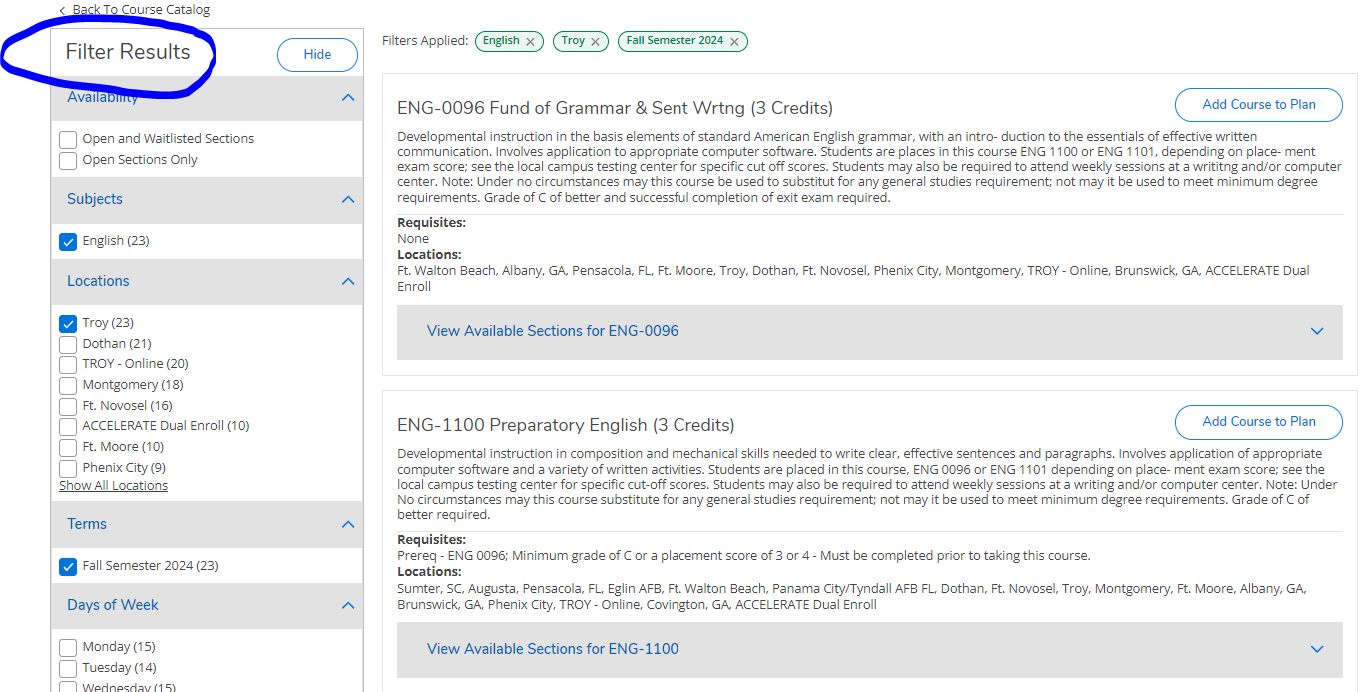This screenshot has height=692, width=1360.
Task: Collapse the Locations filter section
Action: [348, 281]
